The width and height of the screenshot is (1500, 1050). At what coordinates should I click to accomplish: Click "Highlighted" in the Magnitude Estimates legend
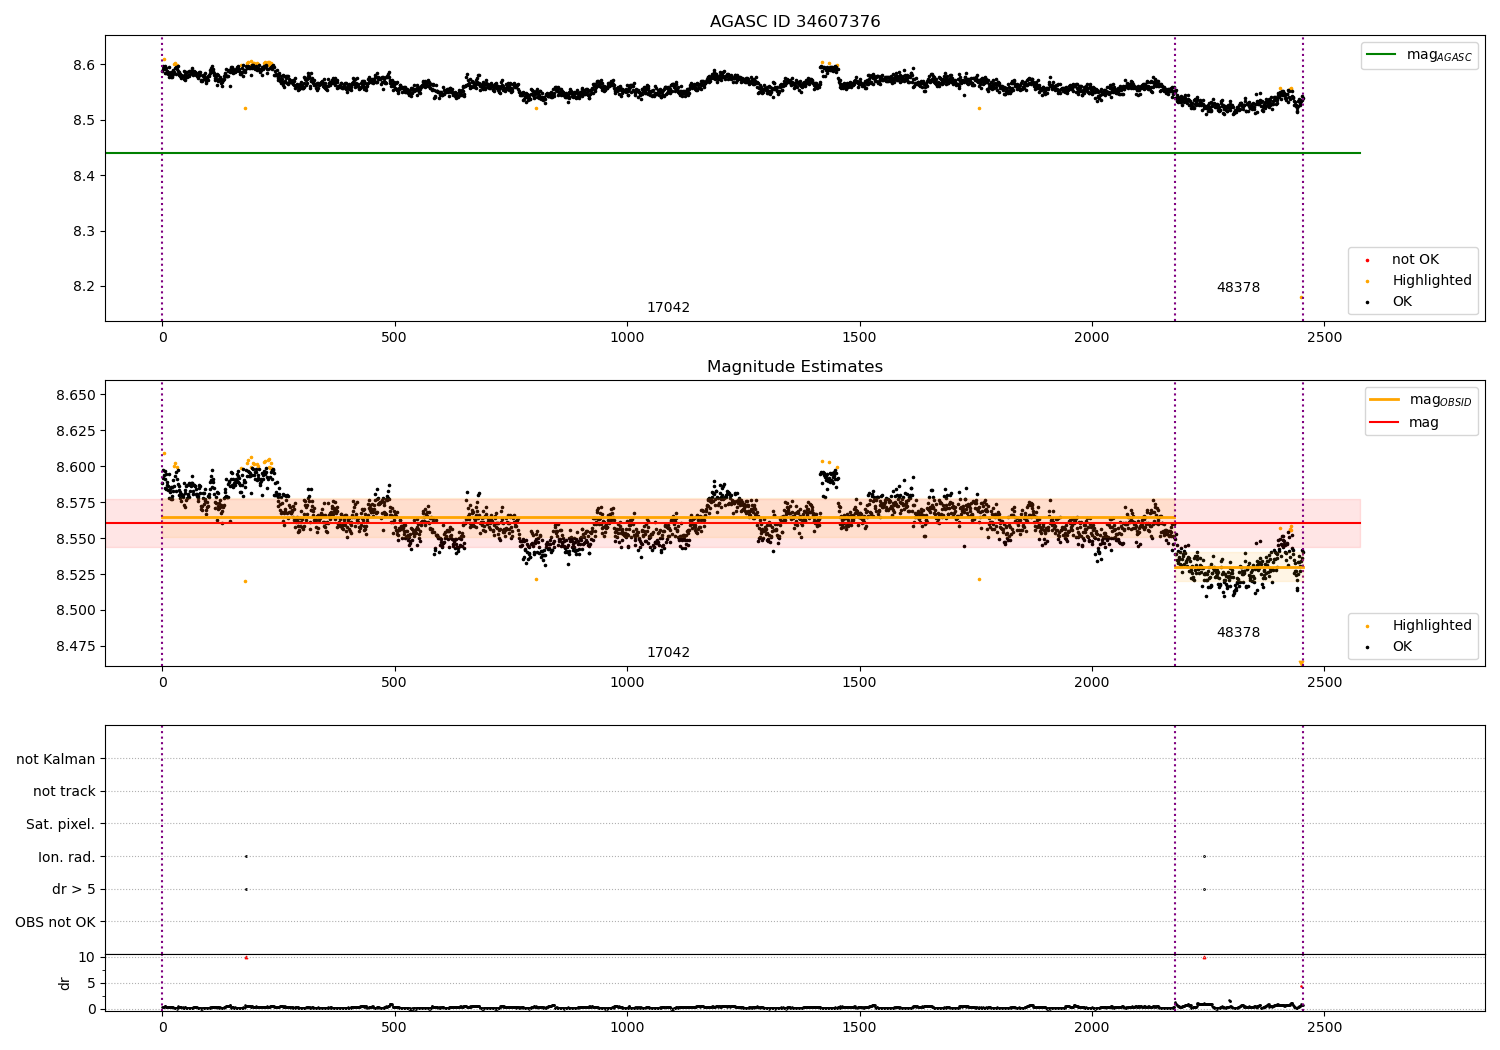point(1432,626)
